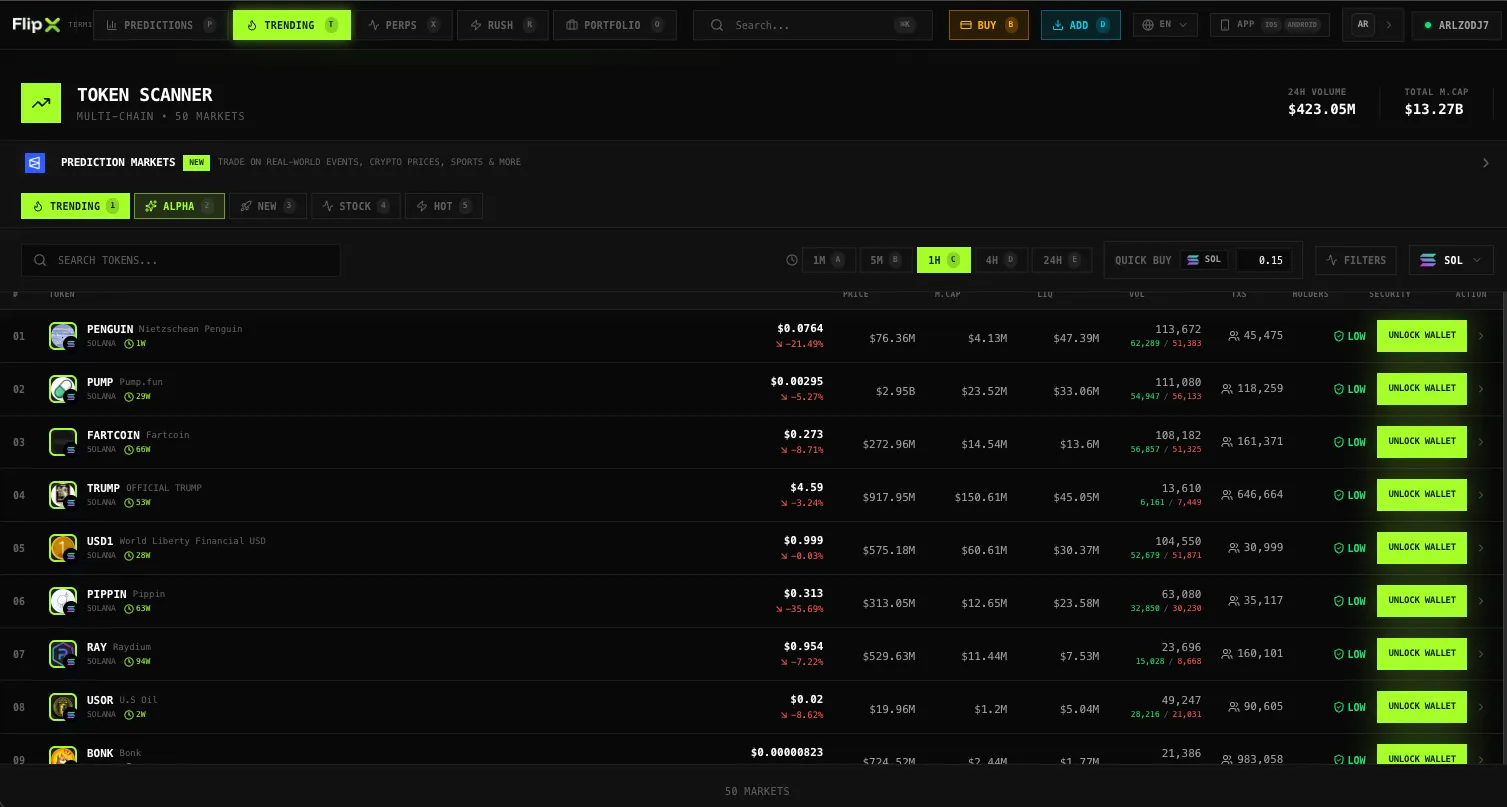Click the SEARCH TOKENS input field
Image resolution: width=1507 pixels, height=807 pixels.
pos(180,260)
